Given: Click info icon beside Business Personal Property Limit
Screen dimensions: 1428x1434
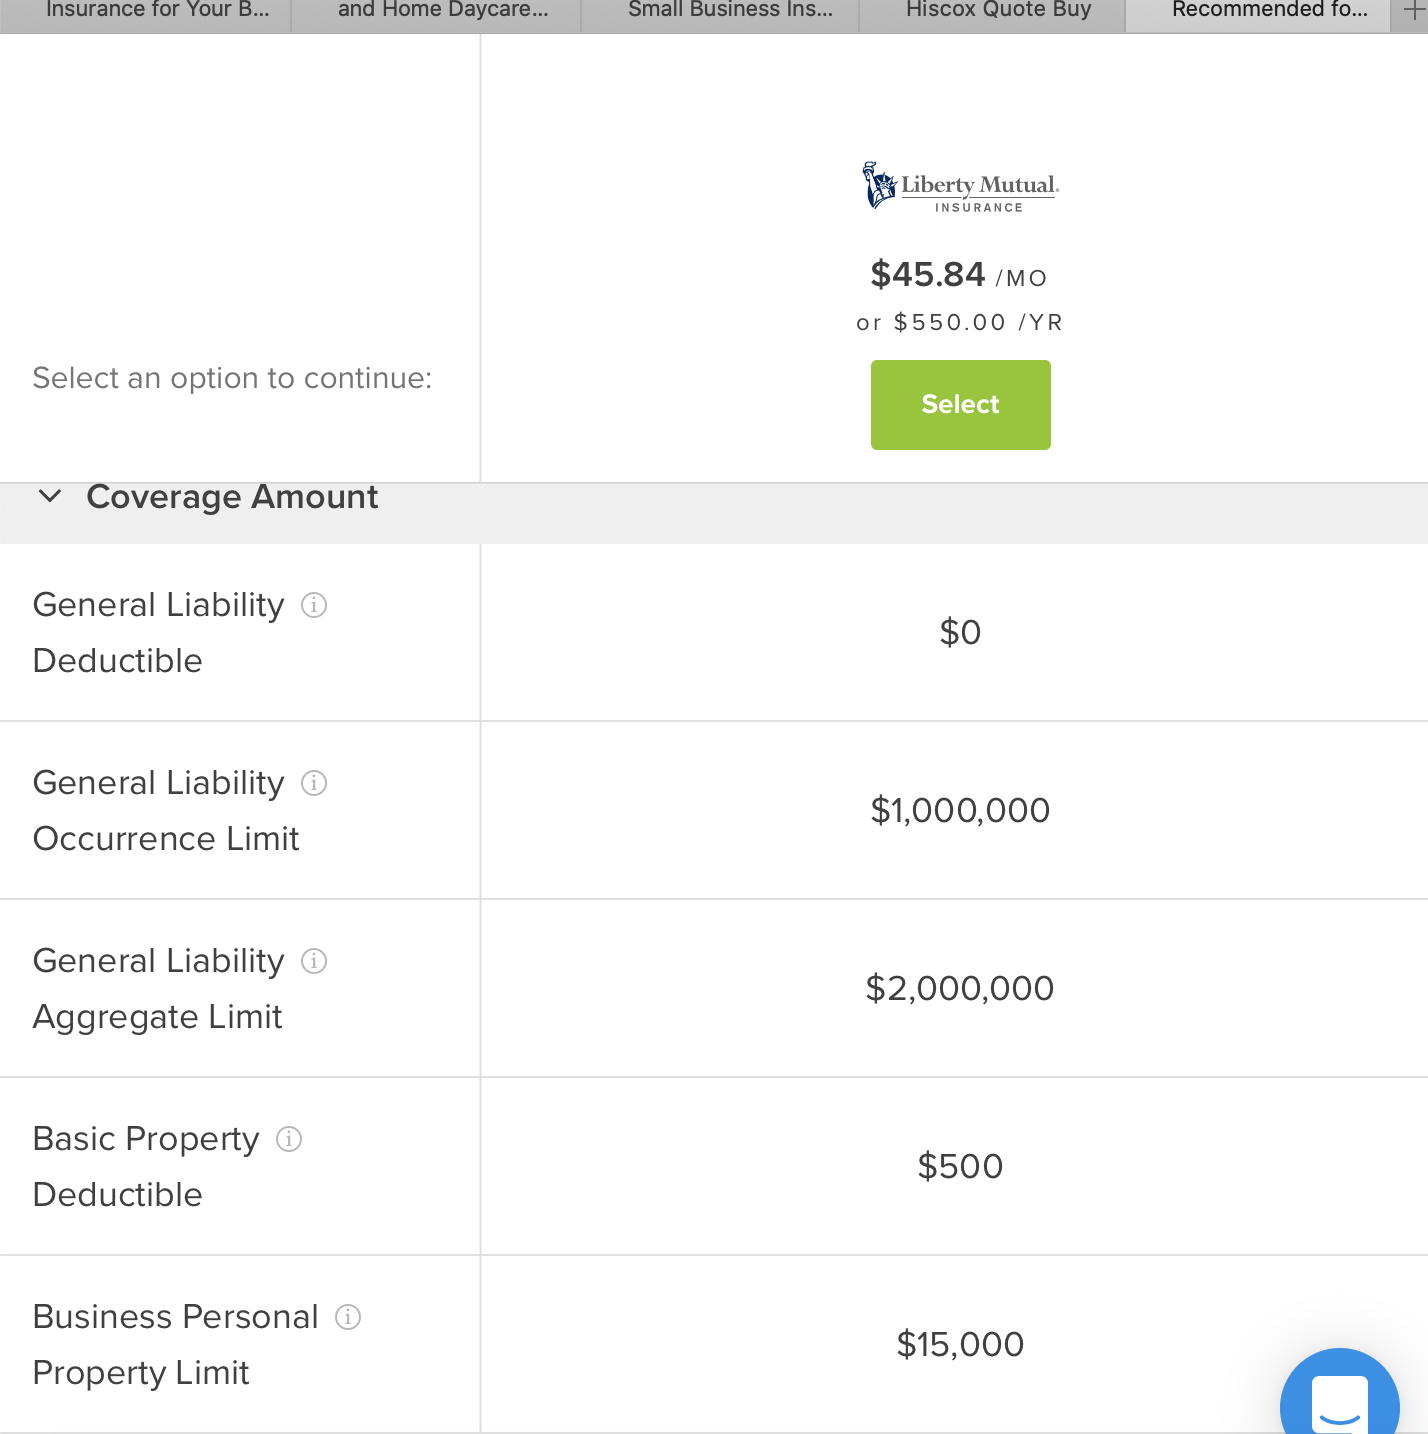Looking at the screenshot, I should click(348, 1317).
